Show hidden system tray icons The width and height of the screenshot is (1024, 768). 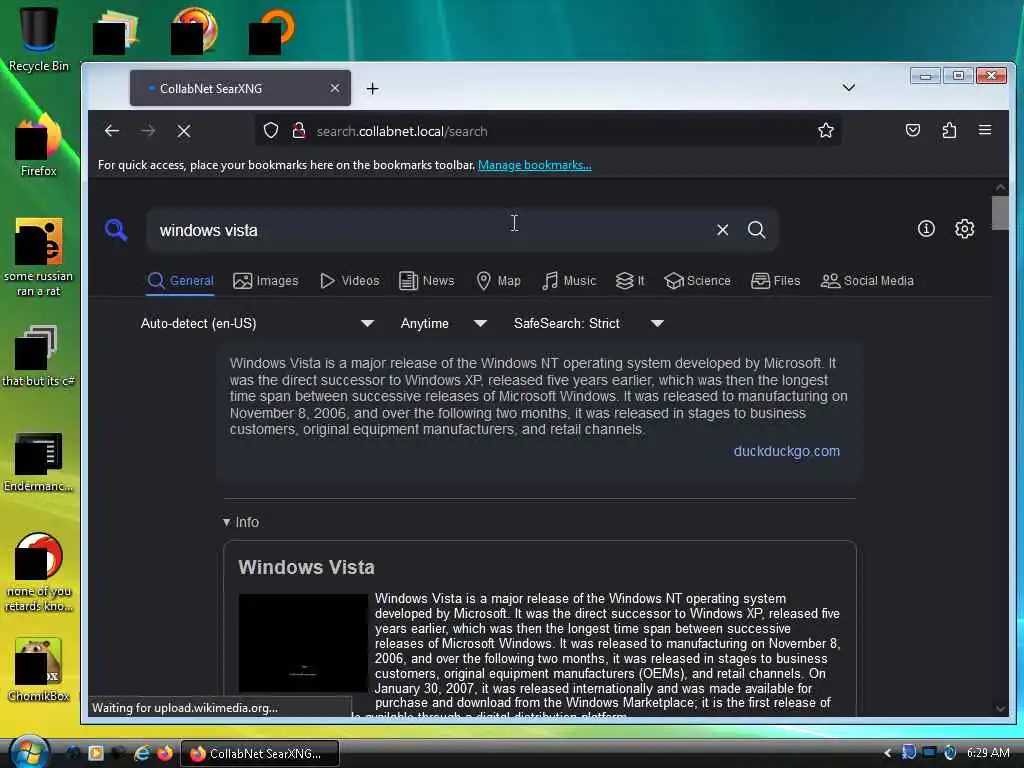(888, 753)
